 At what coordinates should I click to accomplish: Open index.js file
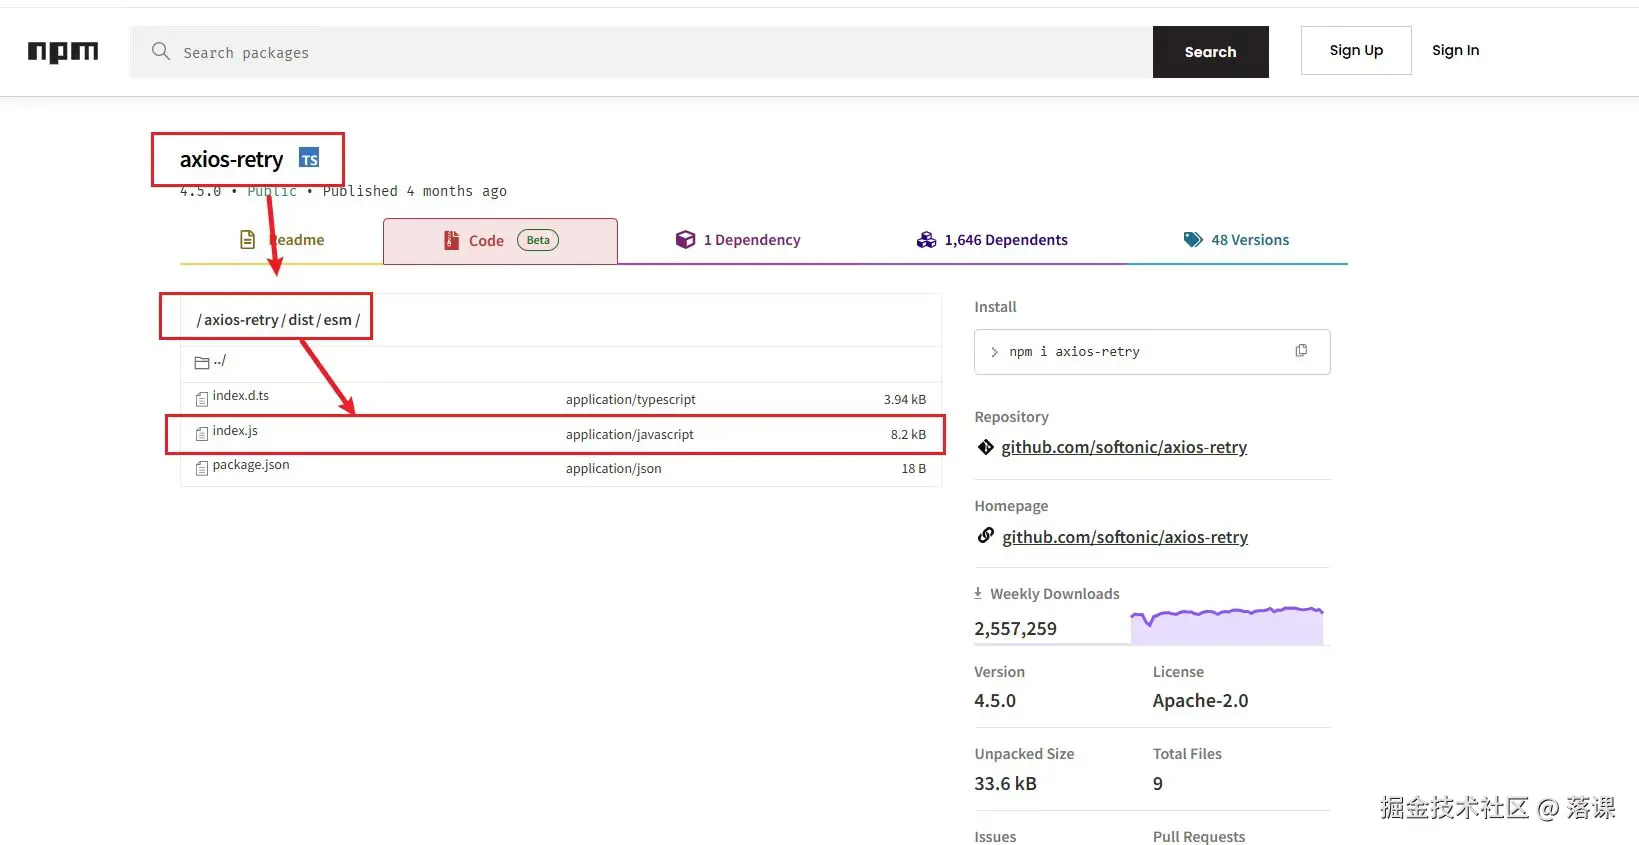(x=235, y=431)
